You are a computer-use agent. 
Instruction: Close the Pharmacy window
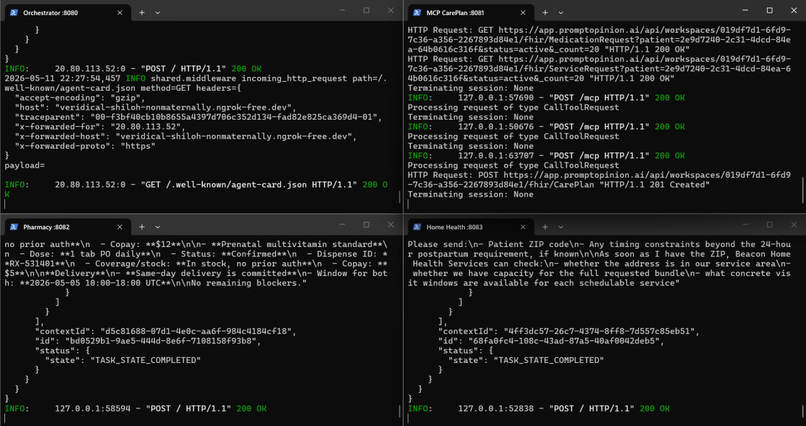[x=391, y=225]
